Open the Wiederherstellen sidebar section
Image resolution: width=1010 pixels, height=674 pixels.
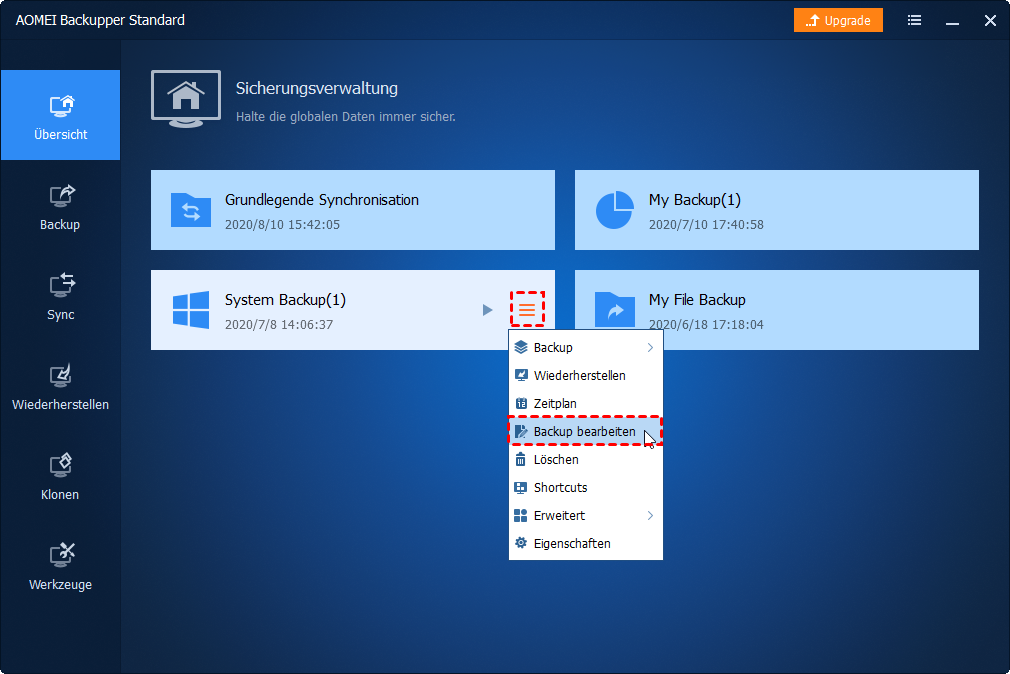tap(61, 387)
